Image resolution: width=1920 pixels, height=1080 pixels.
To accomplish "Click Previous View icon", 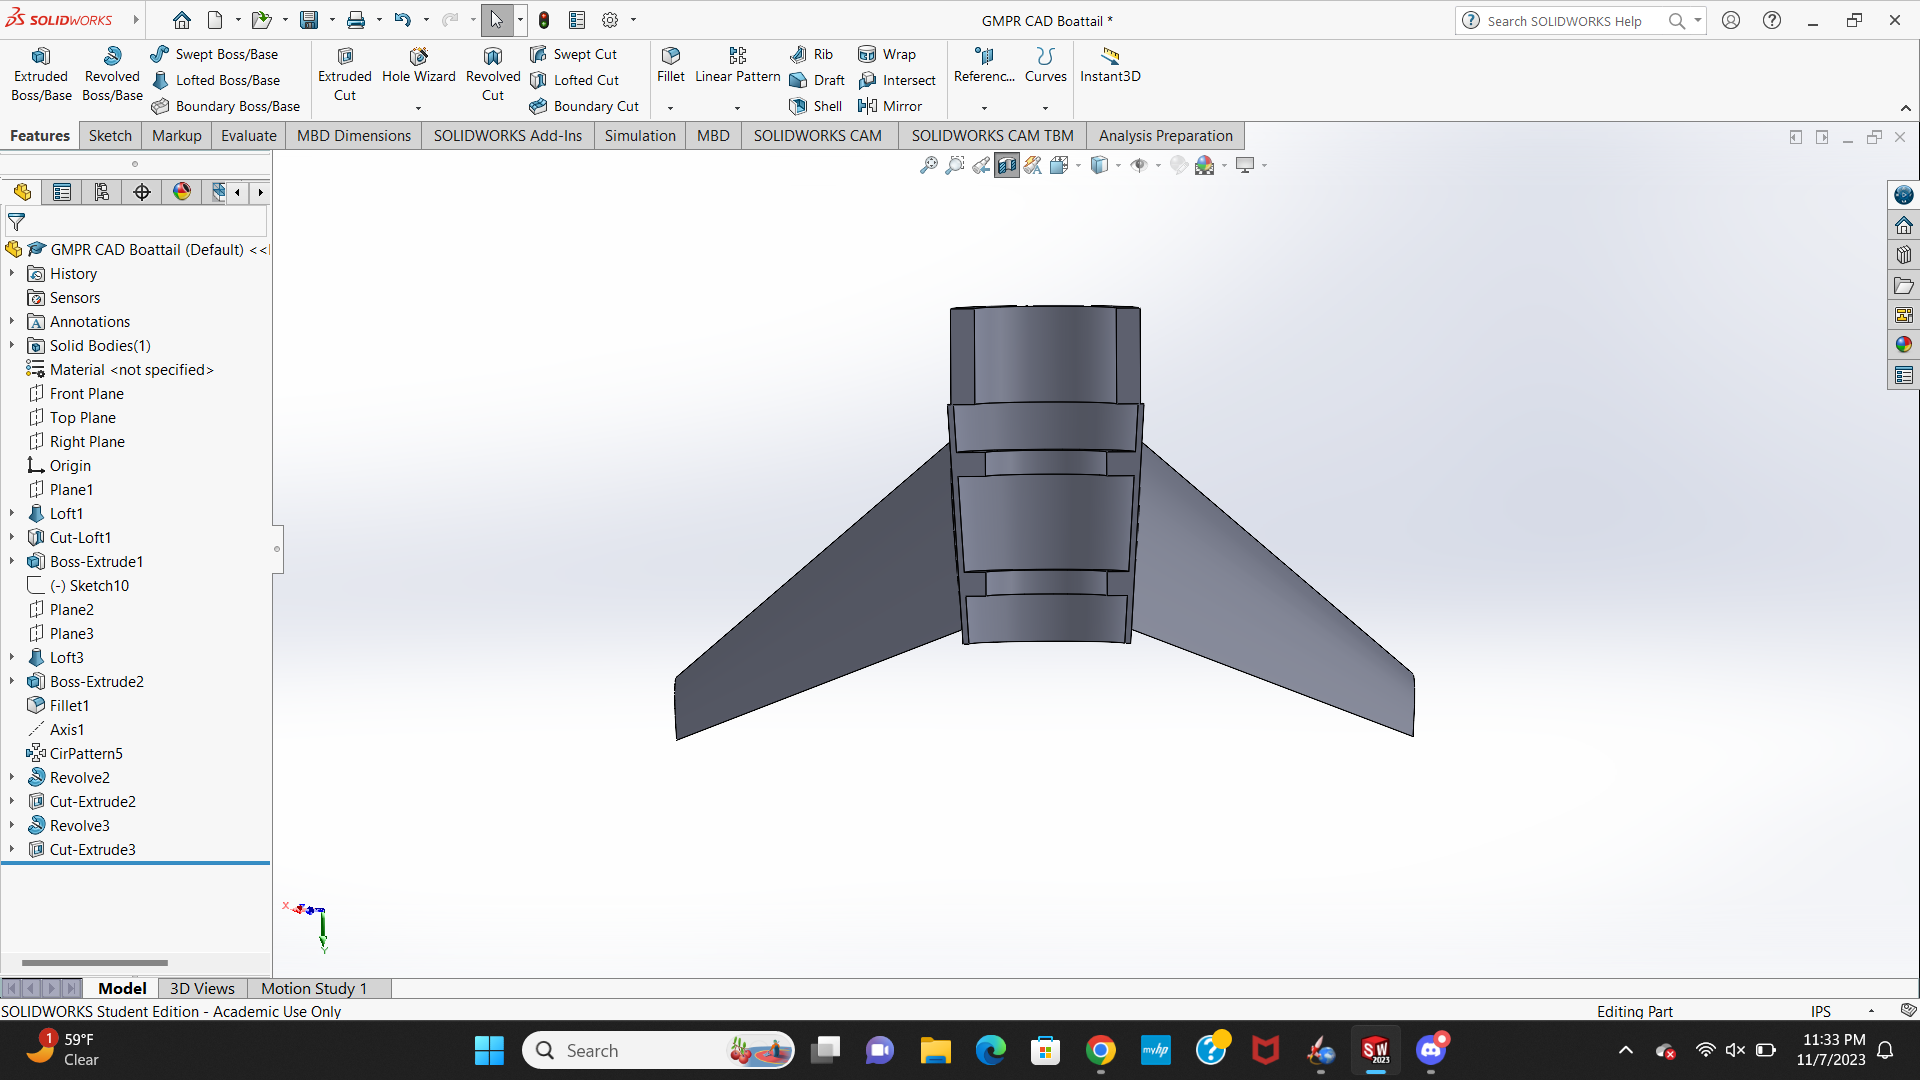I will pos(981,165).
